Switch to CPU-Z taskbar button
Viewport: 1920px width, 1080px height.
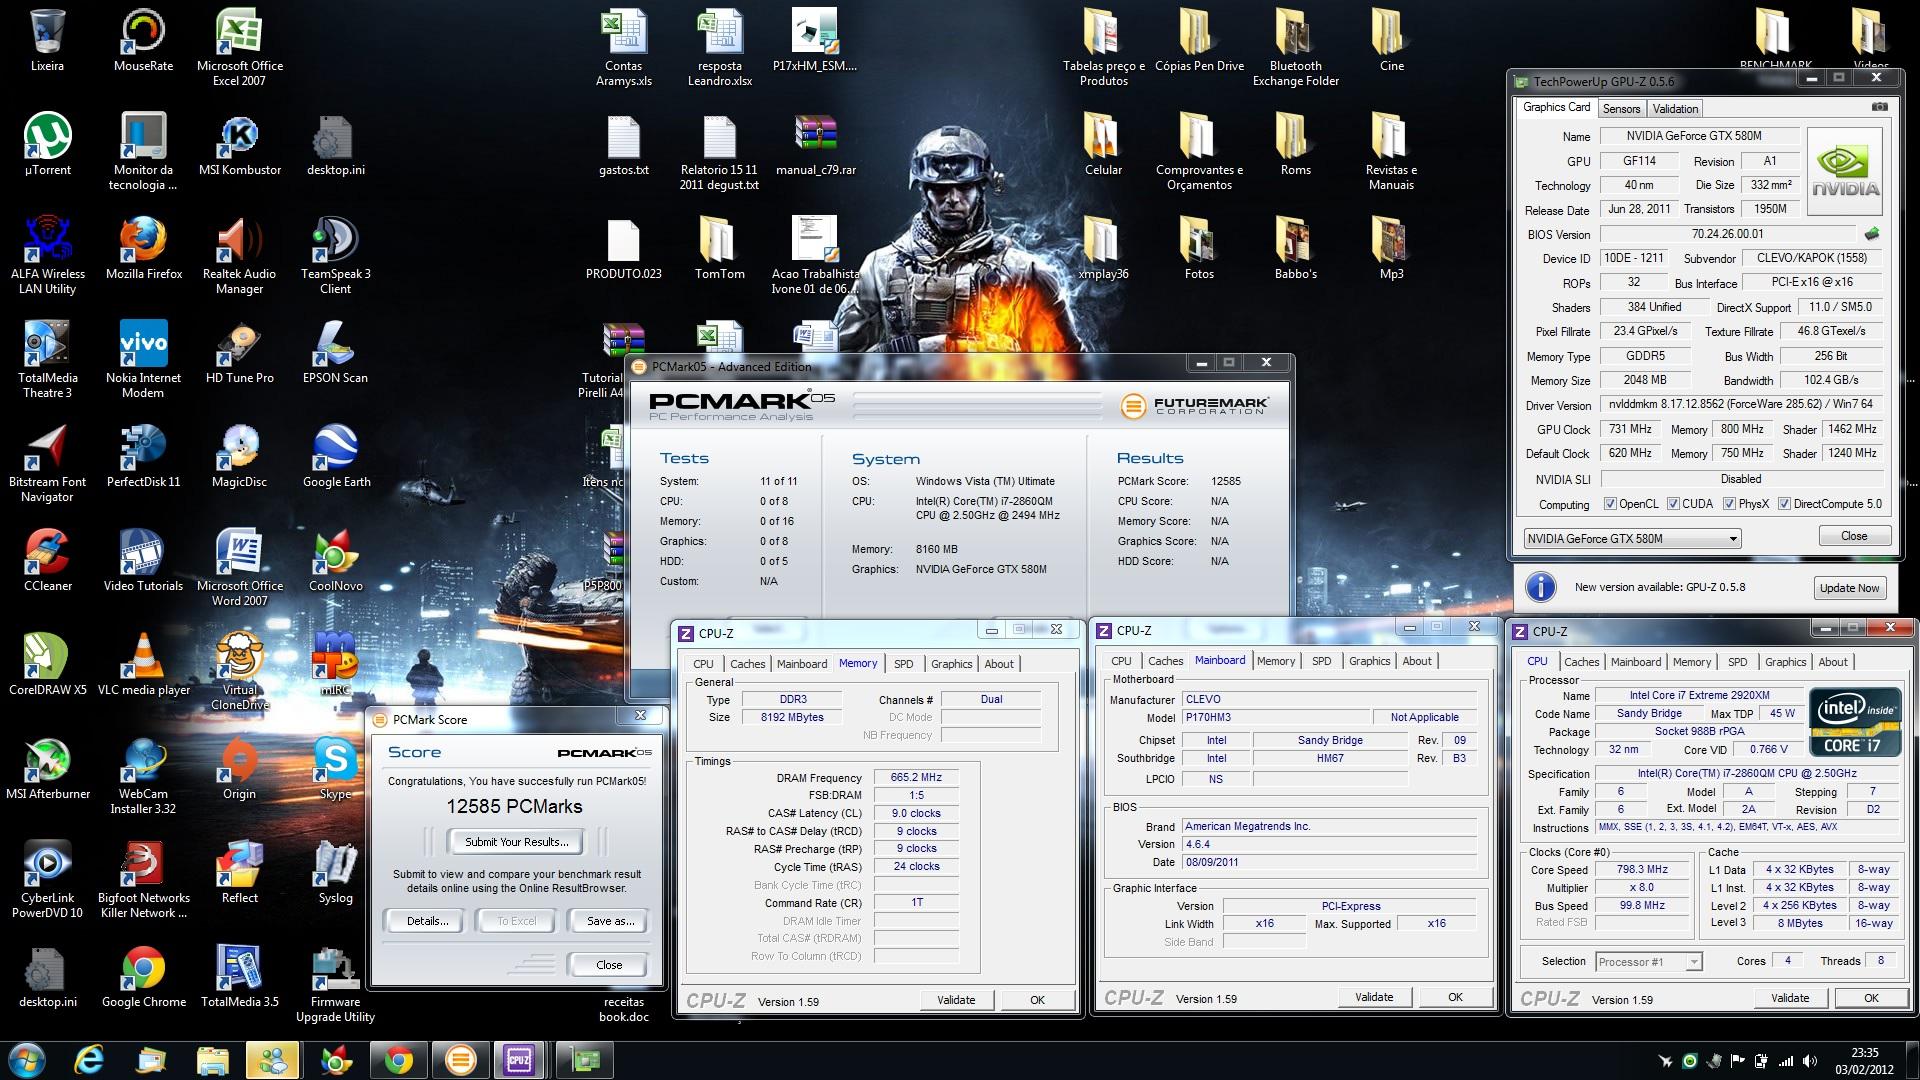[x=518, y=1060]
